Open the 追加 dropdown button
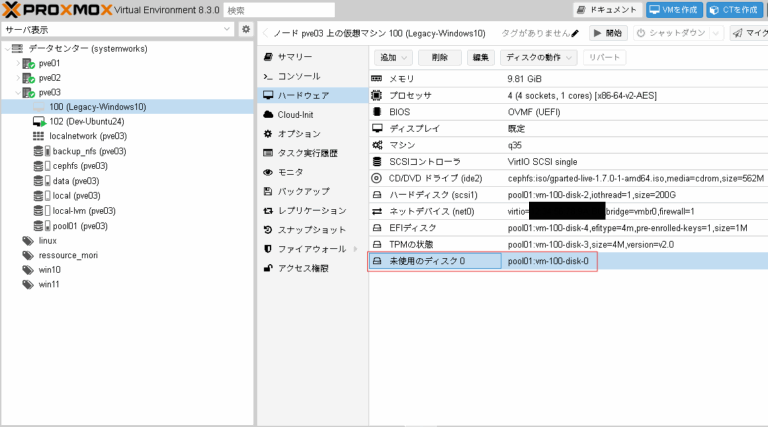 [x=394, y=58]
